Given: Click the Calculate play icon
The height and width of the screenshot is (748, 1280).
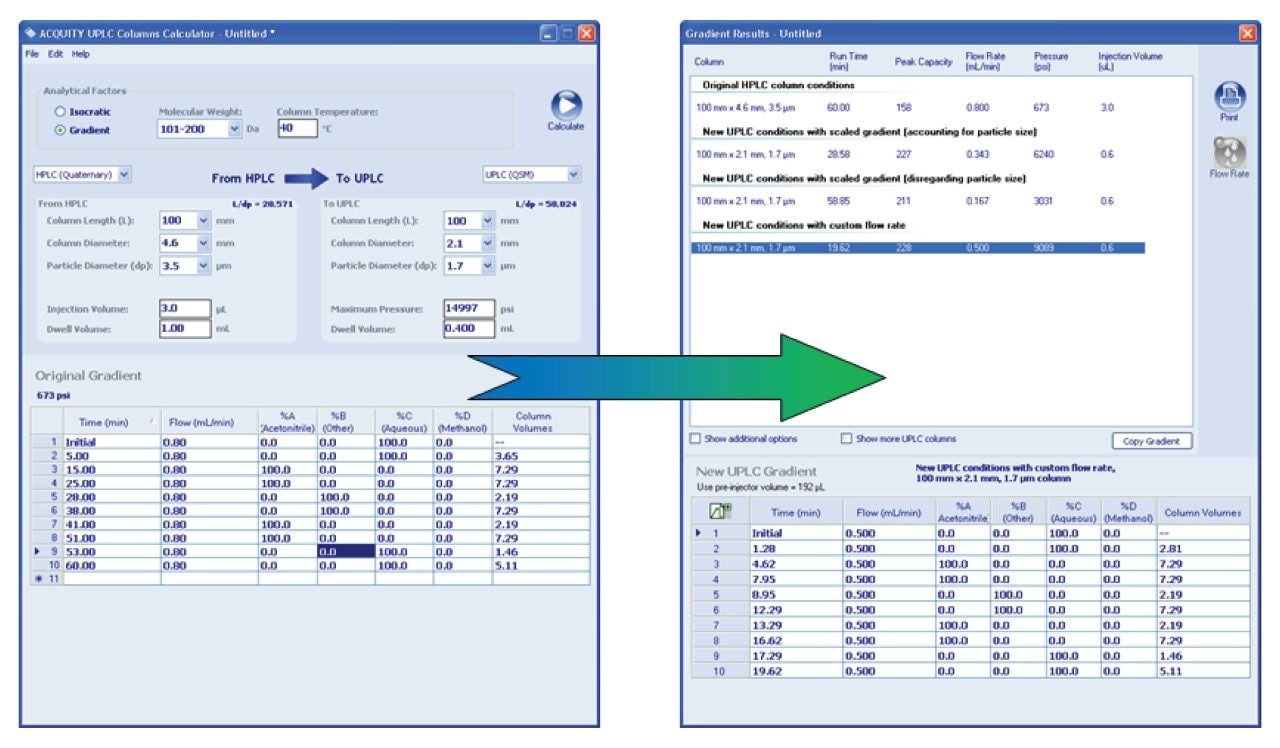Looking at the screenshot, I should point(566,104).
